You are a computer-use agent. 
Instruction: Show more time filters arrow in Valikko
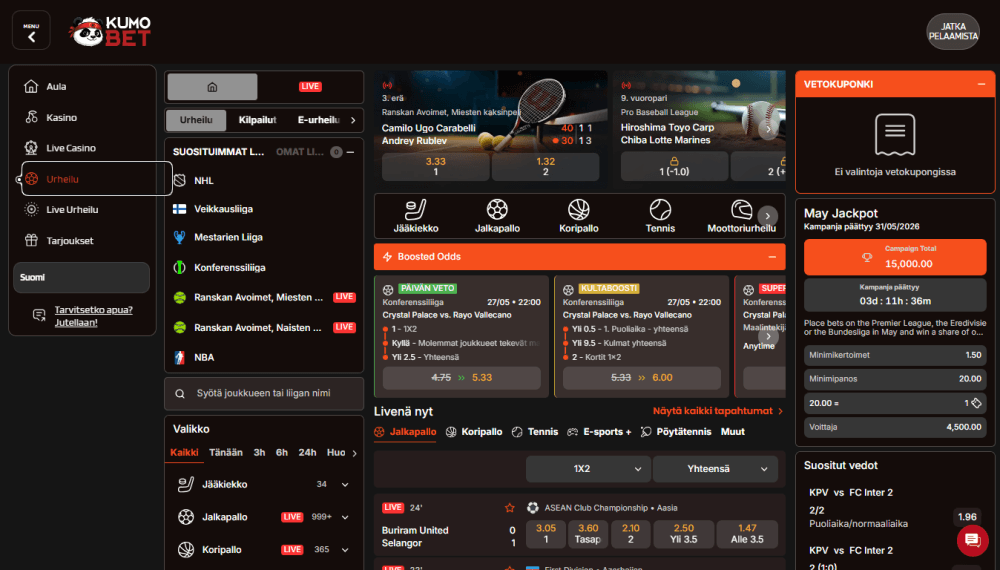point(355,453)
